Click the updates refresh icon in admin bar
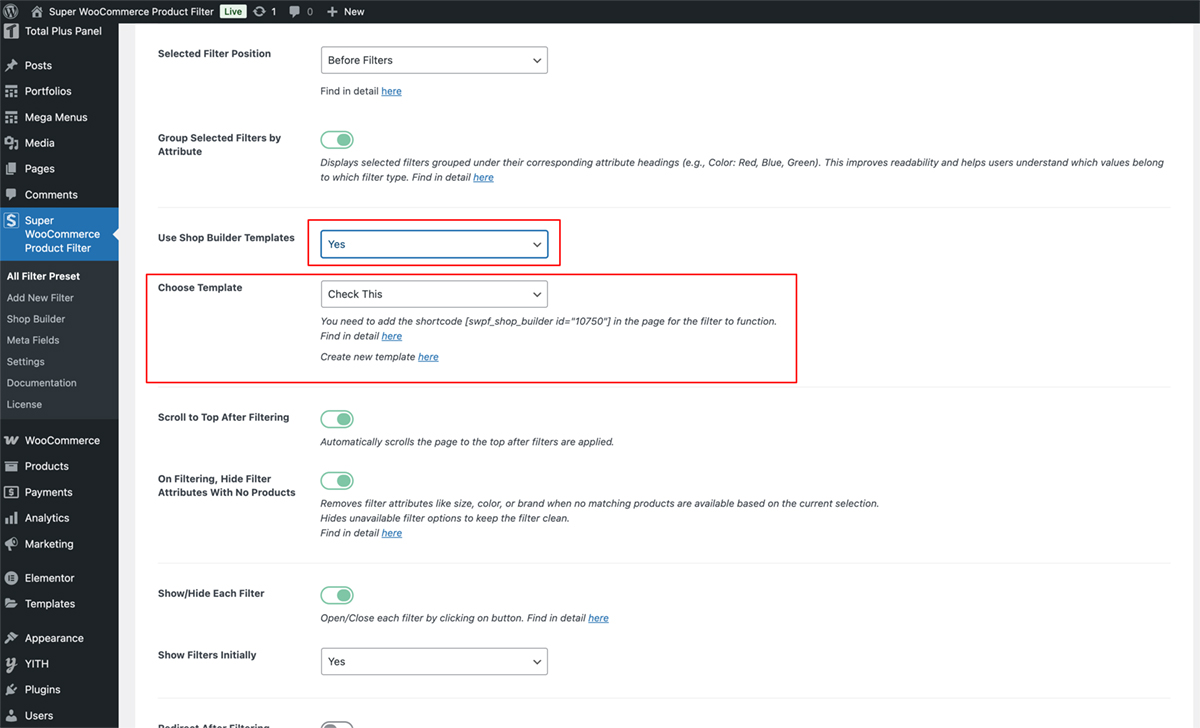1200x728 pixels. point(260,12)
